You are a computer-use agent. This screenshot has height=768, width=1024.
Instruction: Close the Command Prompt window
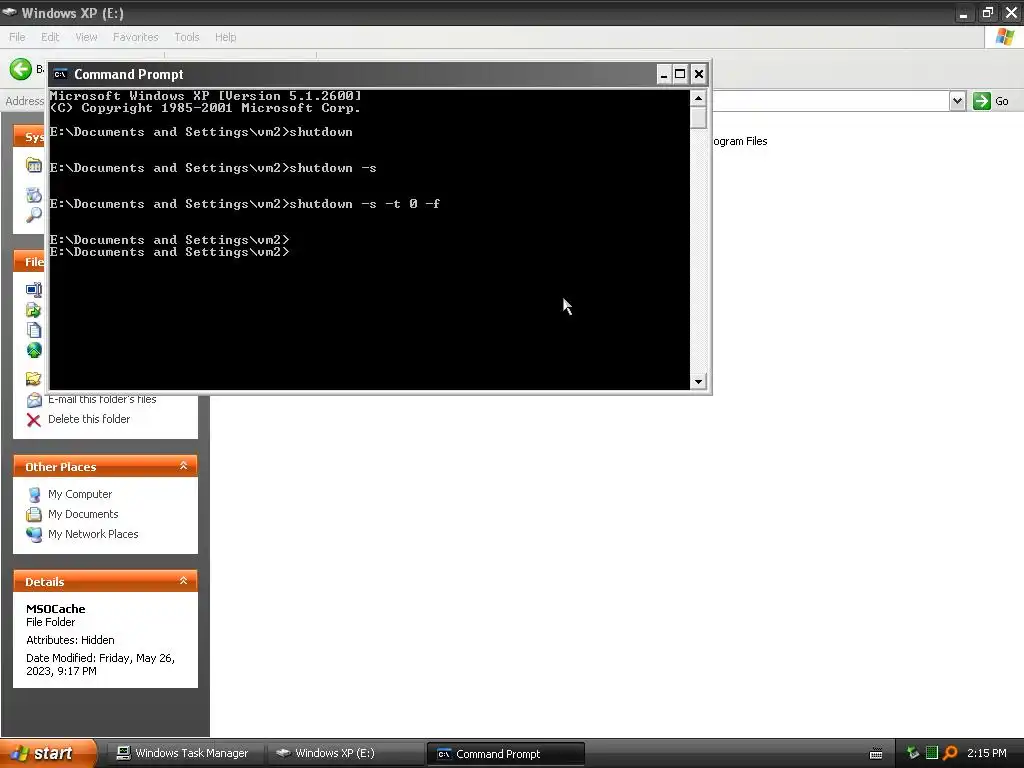(x=699, y=74)
